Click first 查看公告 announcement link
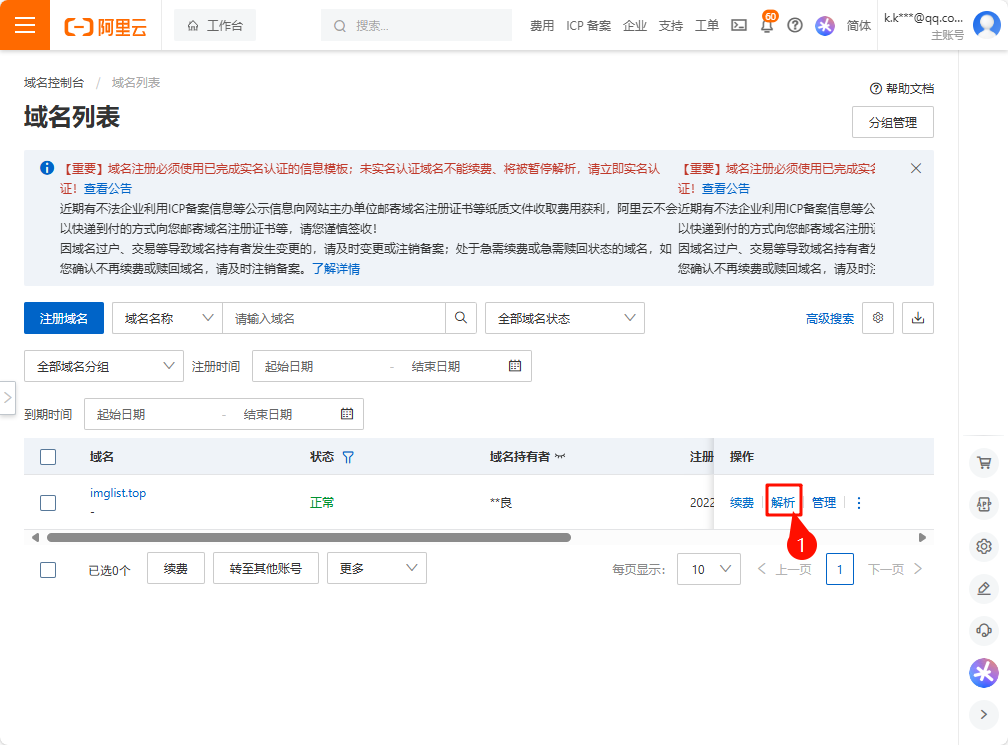This screenshot has width=1008, height=745. 108,188
